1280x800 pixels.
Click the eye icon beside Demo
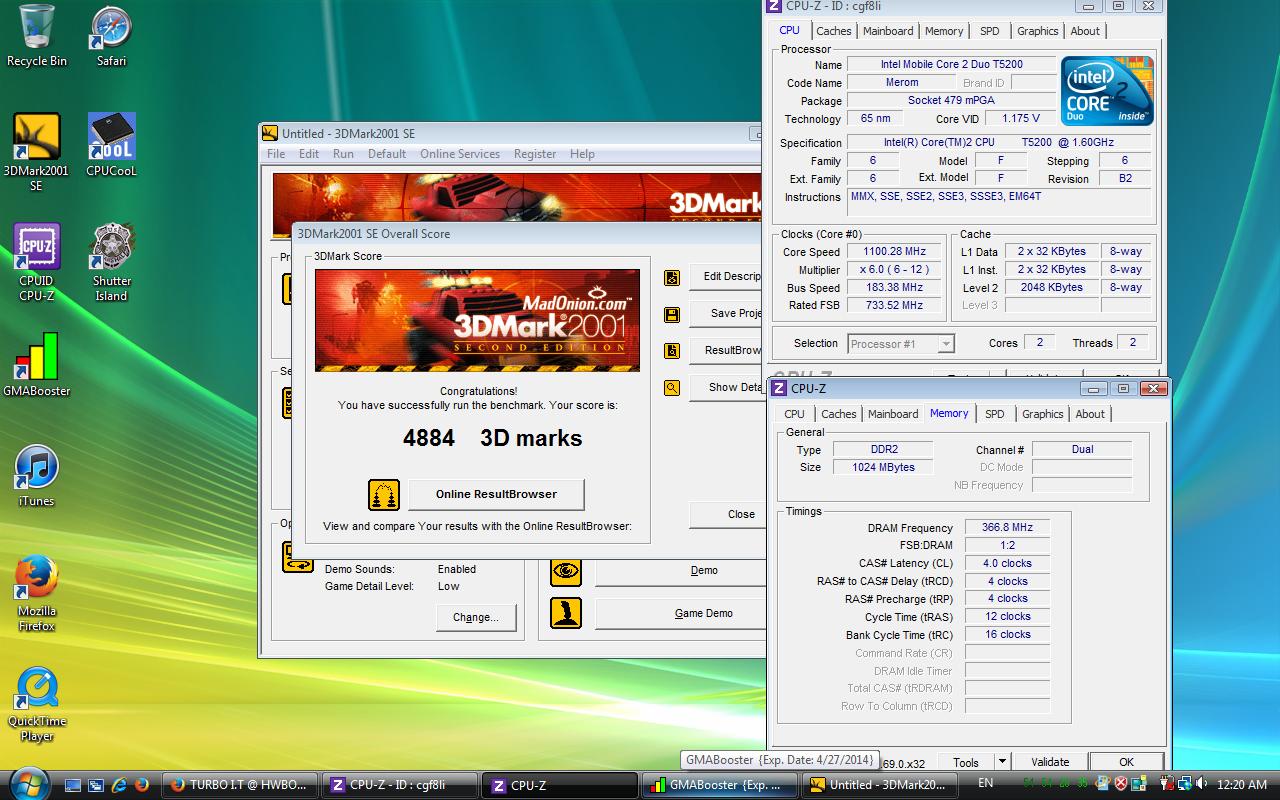[566, 570]
